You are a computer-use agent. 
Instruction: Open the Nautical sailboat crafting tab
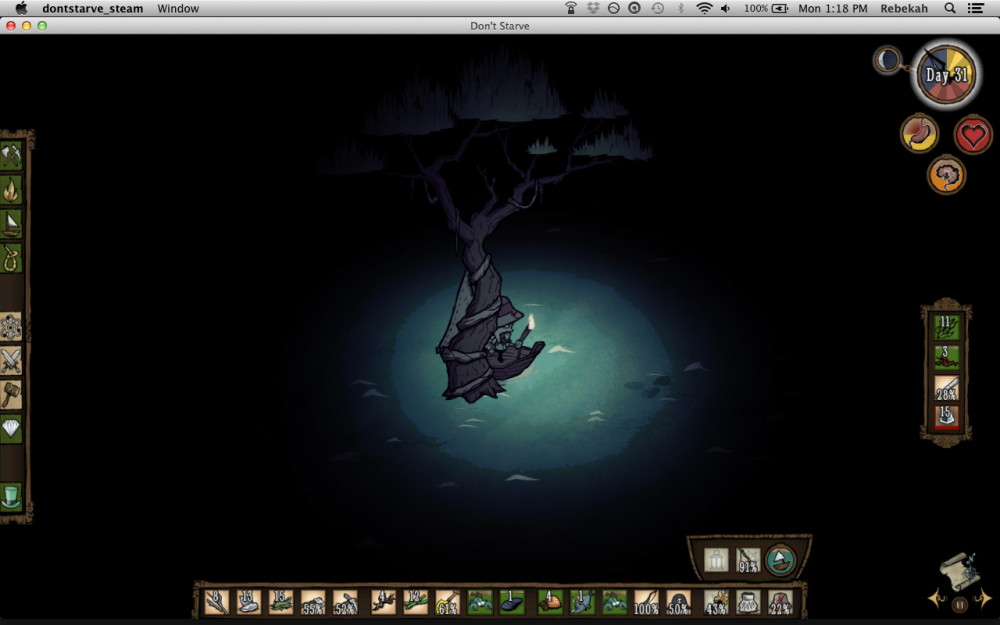coord(11,223)
